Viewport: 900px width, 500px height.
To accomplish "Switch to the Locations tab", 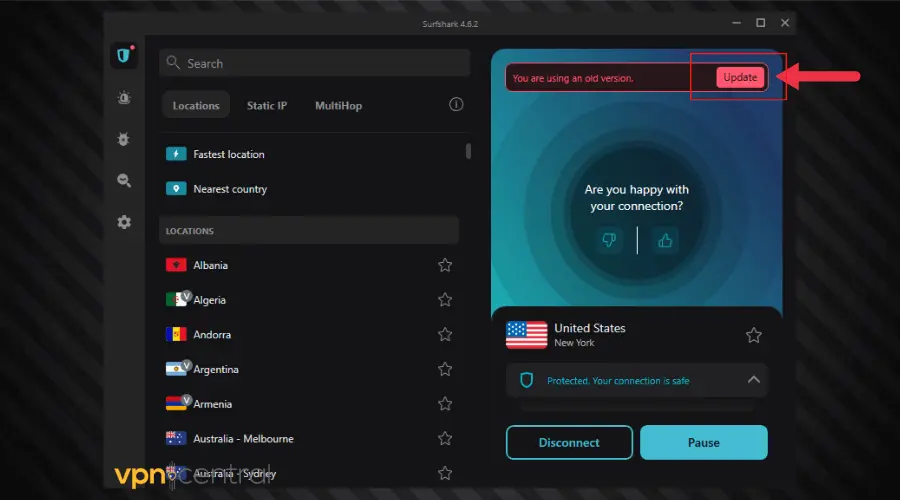I will tap(196, 105).
